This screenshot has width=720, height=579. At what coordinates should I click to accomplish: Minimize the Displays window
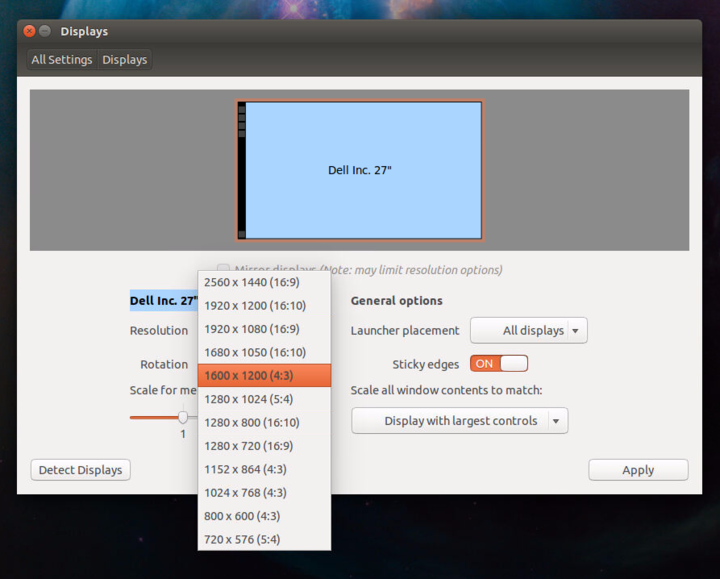45,32
